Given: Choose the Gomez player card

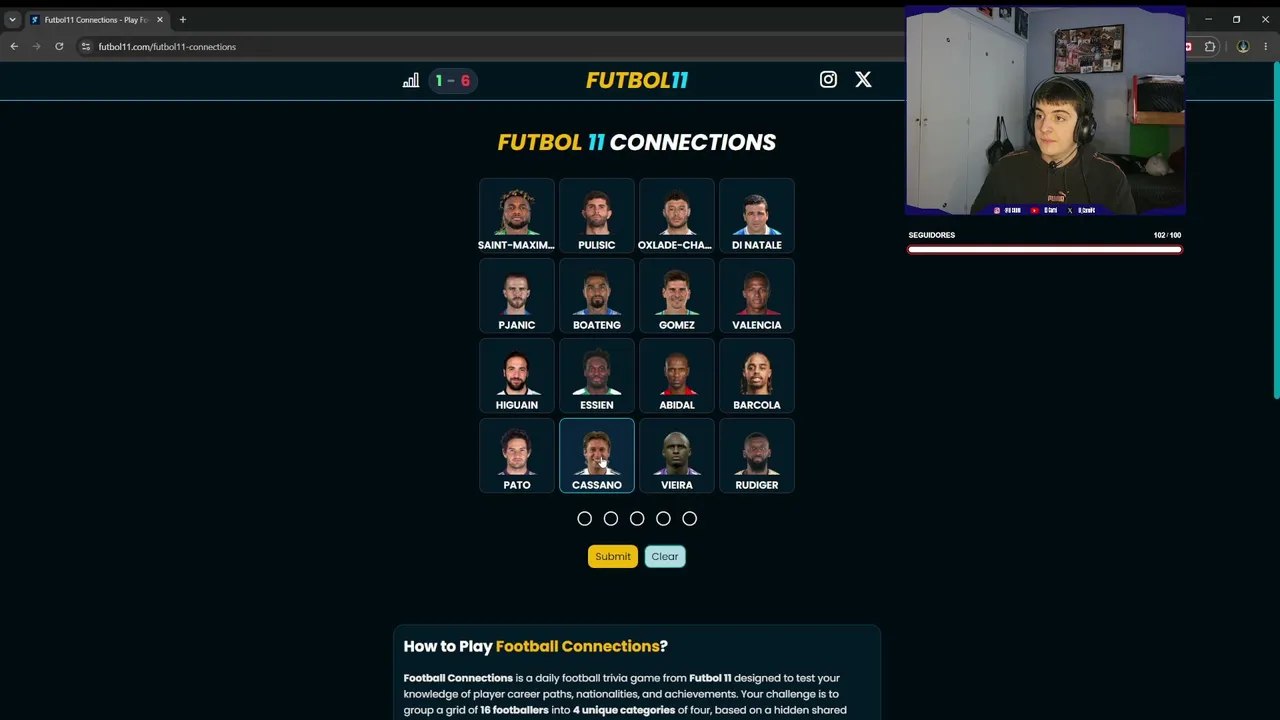Looking at the screenshot, I should 677,295.
